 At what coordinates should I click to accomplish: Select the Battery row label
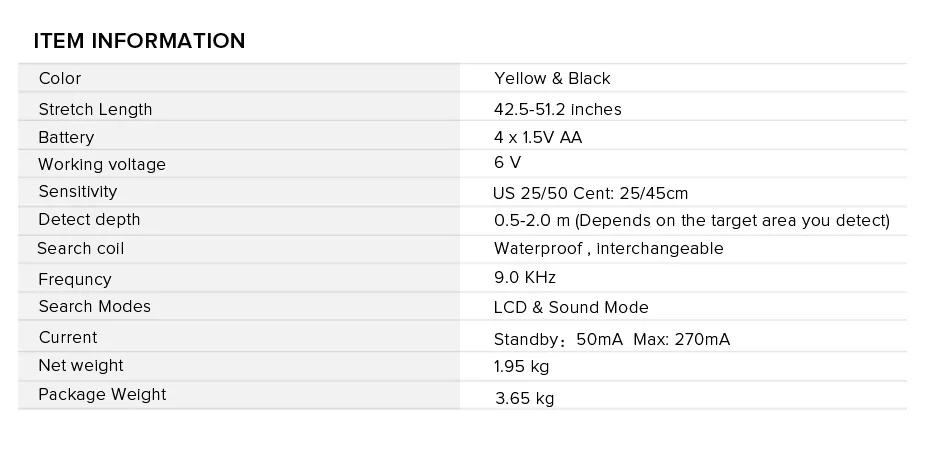[66, 138]
